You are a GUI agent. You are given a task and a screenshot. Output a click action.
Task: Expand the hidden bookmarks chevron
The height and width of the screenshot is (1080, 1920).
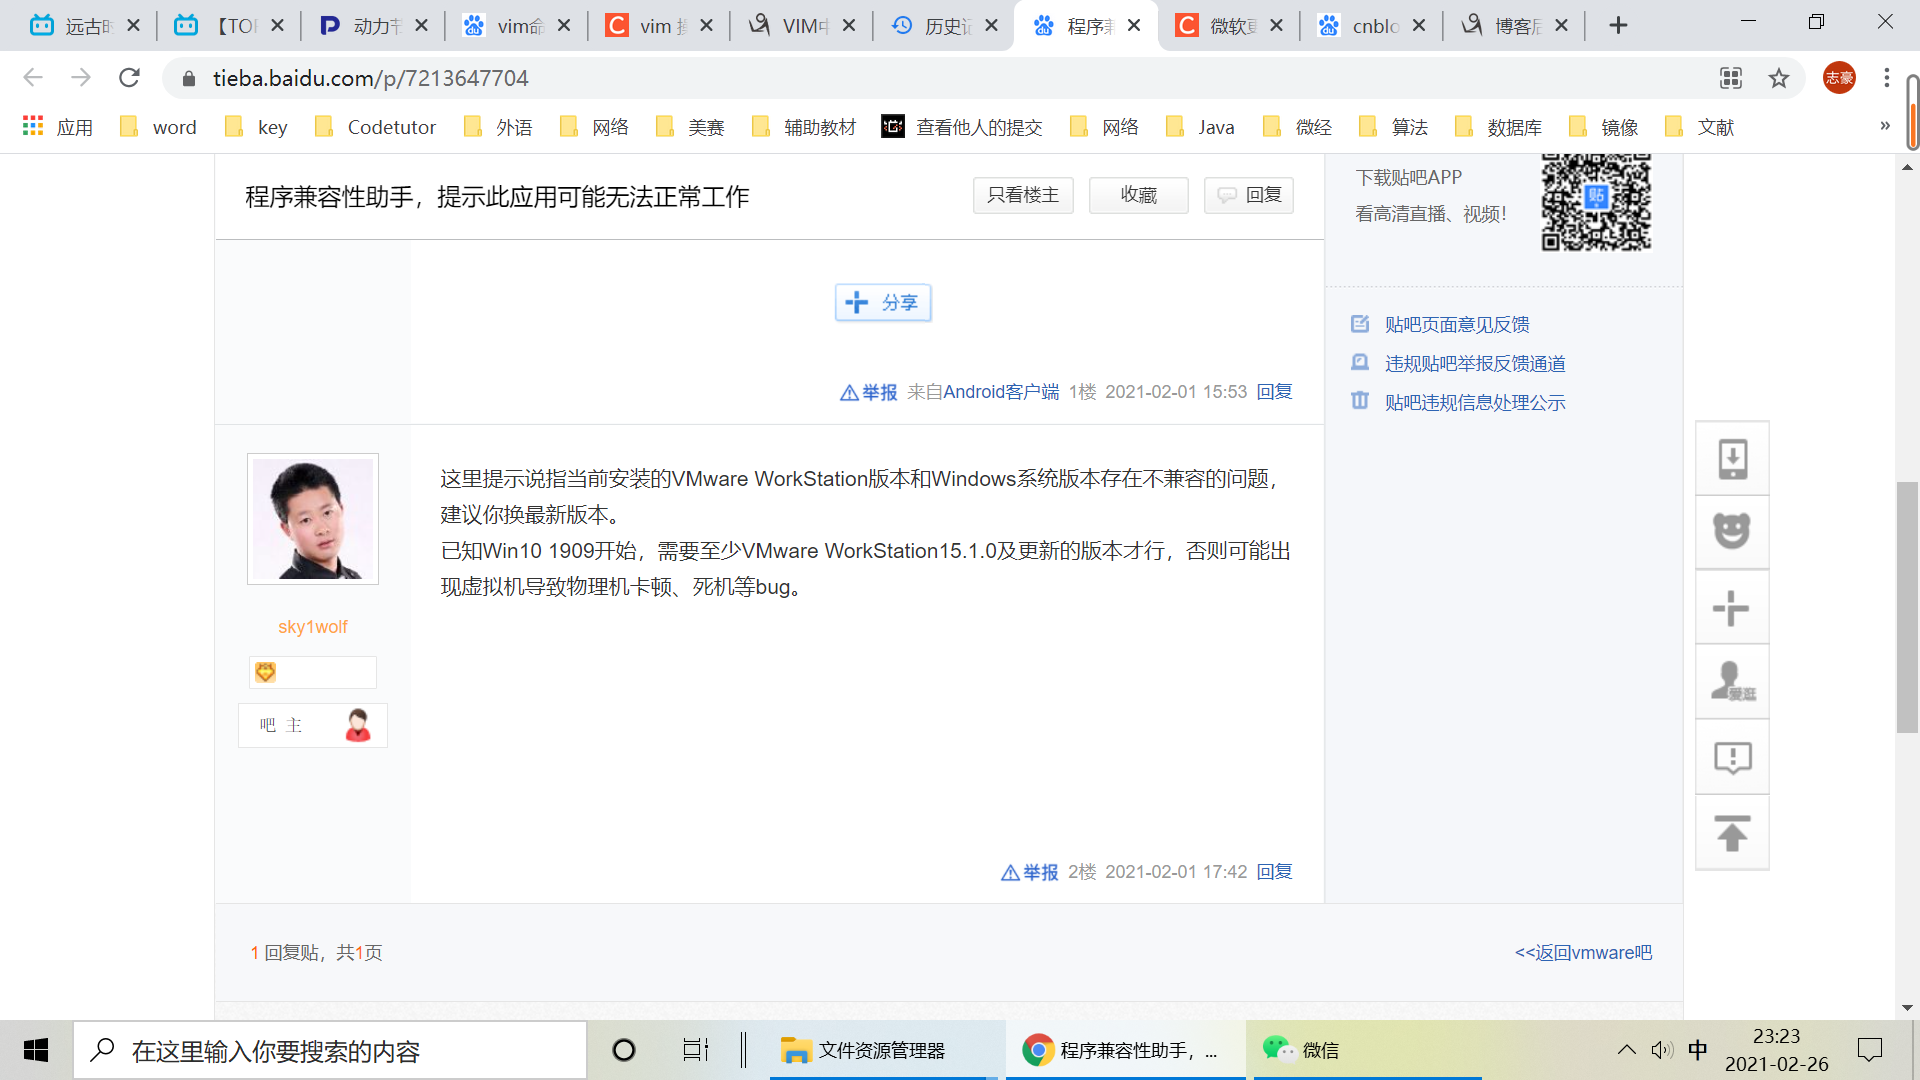pyautogui.click(x=1885, y=126)
